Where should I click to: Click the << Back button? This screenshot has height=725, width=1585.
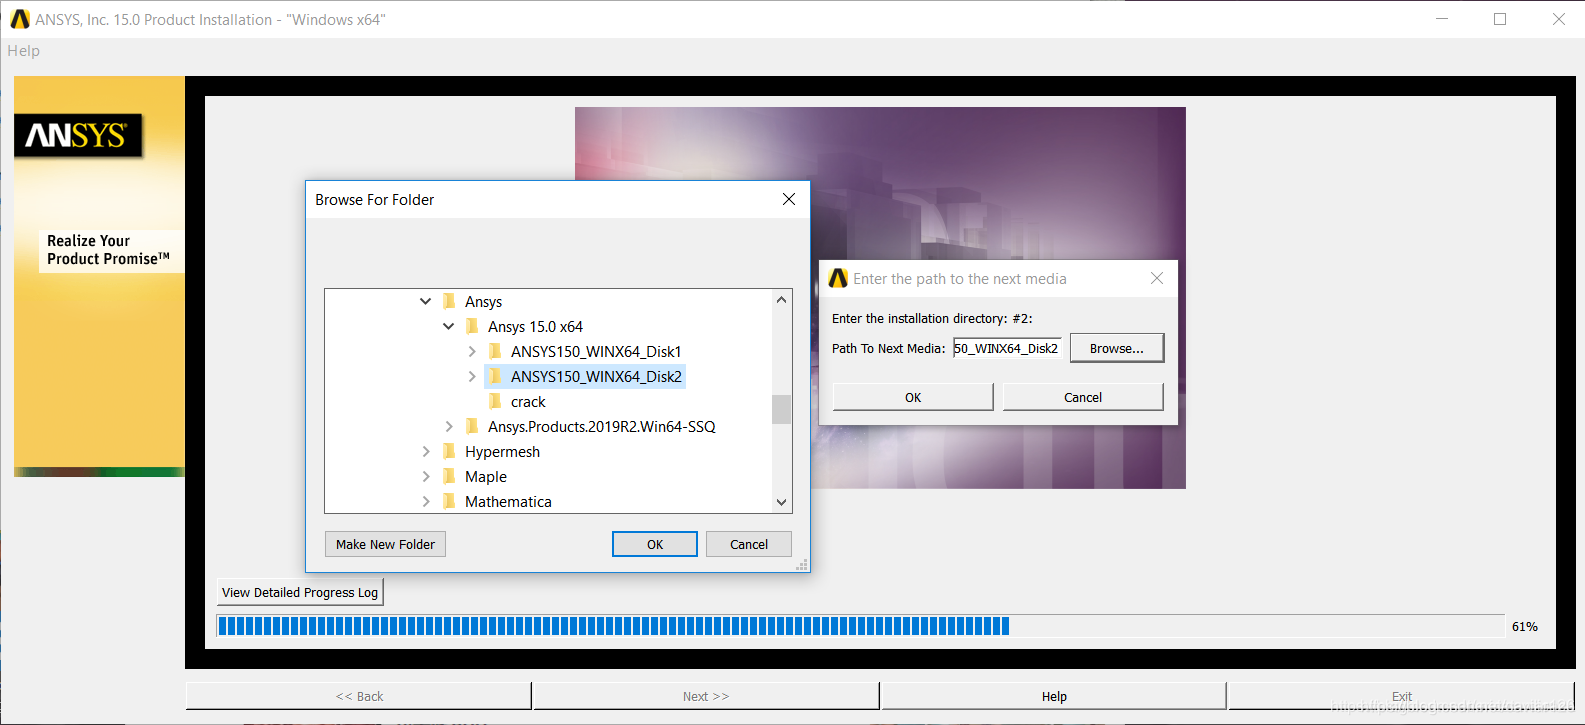pyautogui.click(x=359, y=696)
